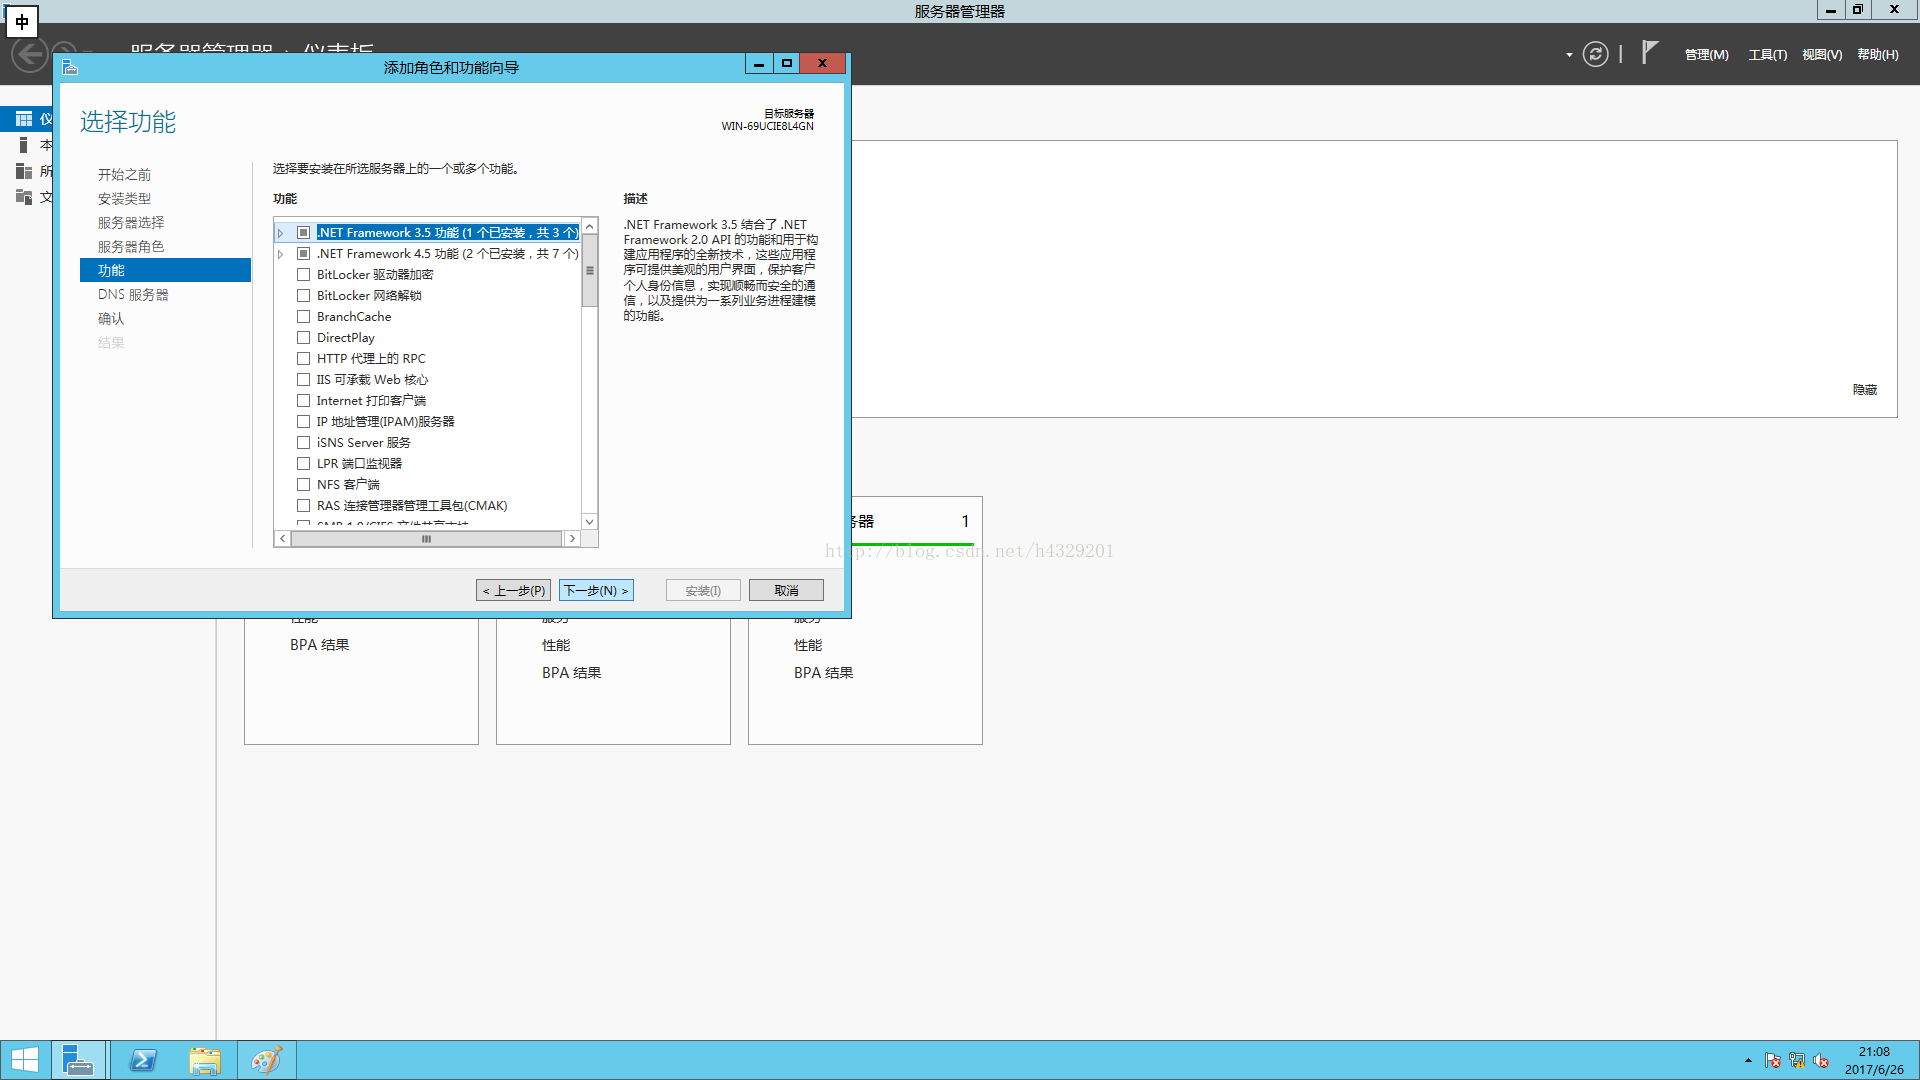Open BPA 结果 in the first tile

tap(320, 645)
